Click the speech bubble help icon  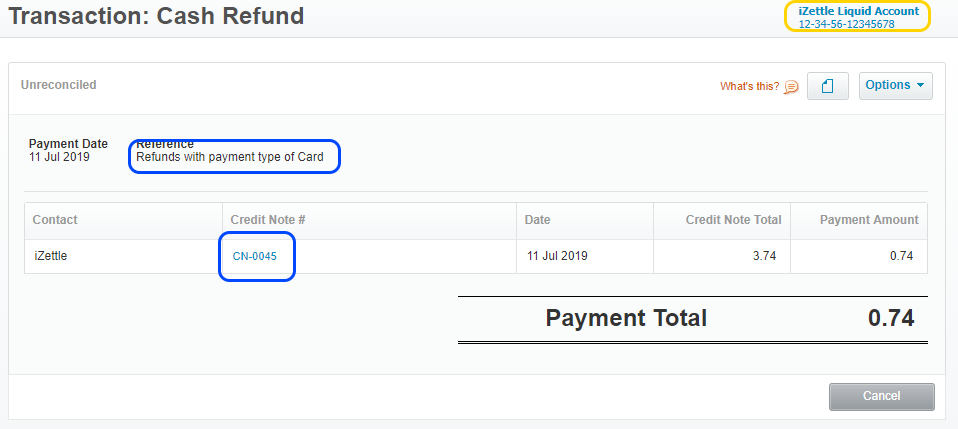pos(791,86)
